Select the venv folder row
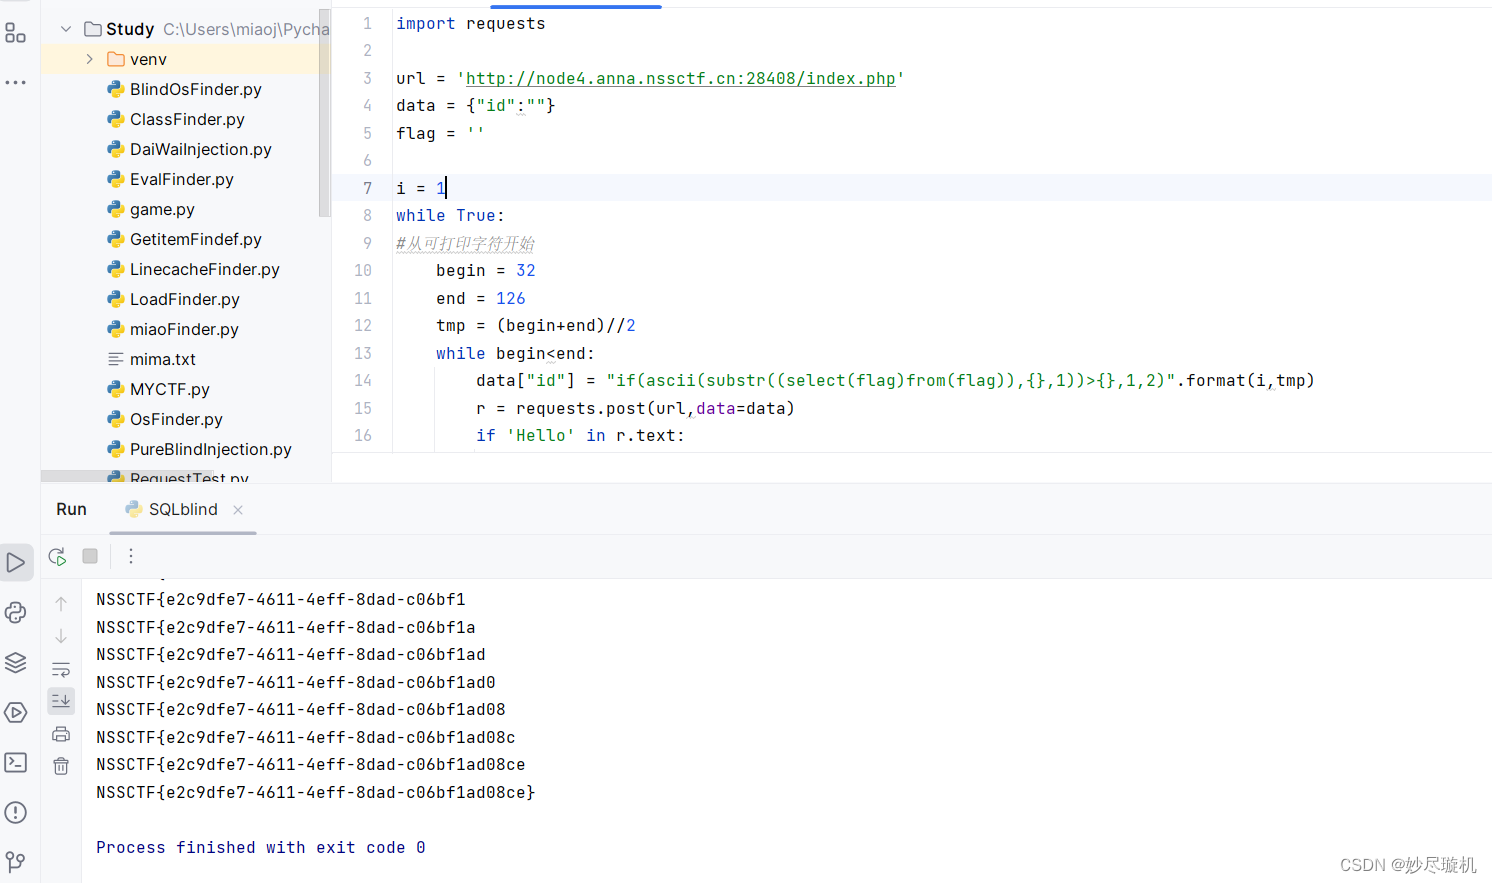 [x=185, y=59]
